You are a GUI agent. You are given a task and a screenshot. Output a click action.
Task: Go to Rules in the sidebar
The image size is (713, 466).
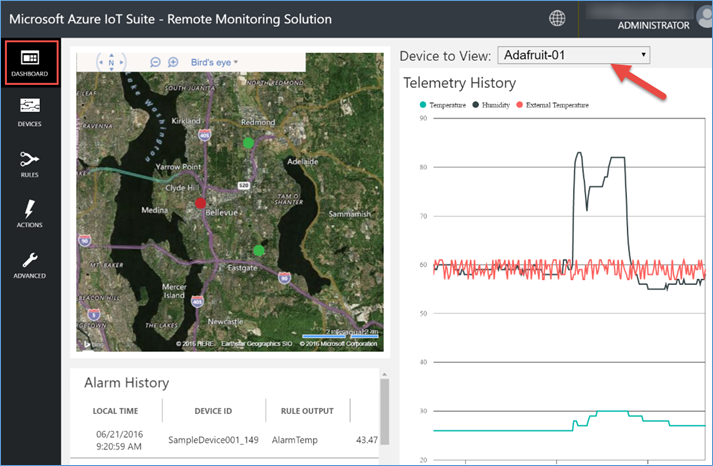29,163
